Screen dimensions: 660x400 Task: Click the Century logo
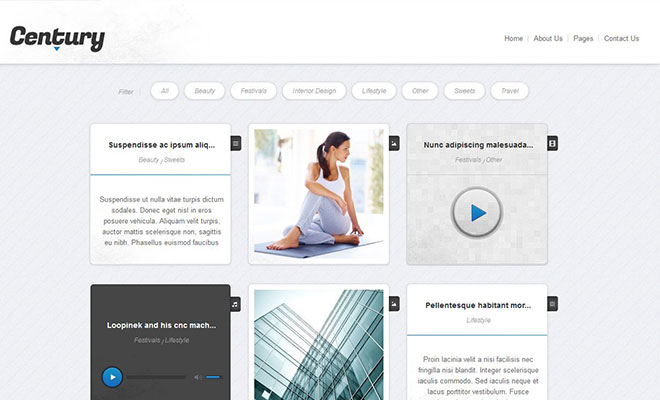coord(57,39)
